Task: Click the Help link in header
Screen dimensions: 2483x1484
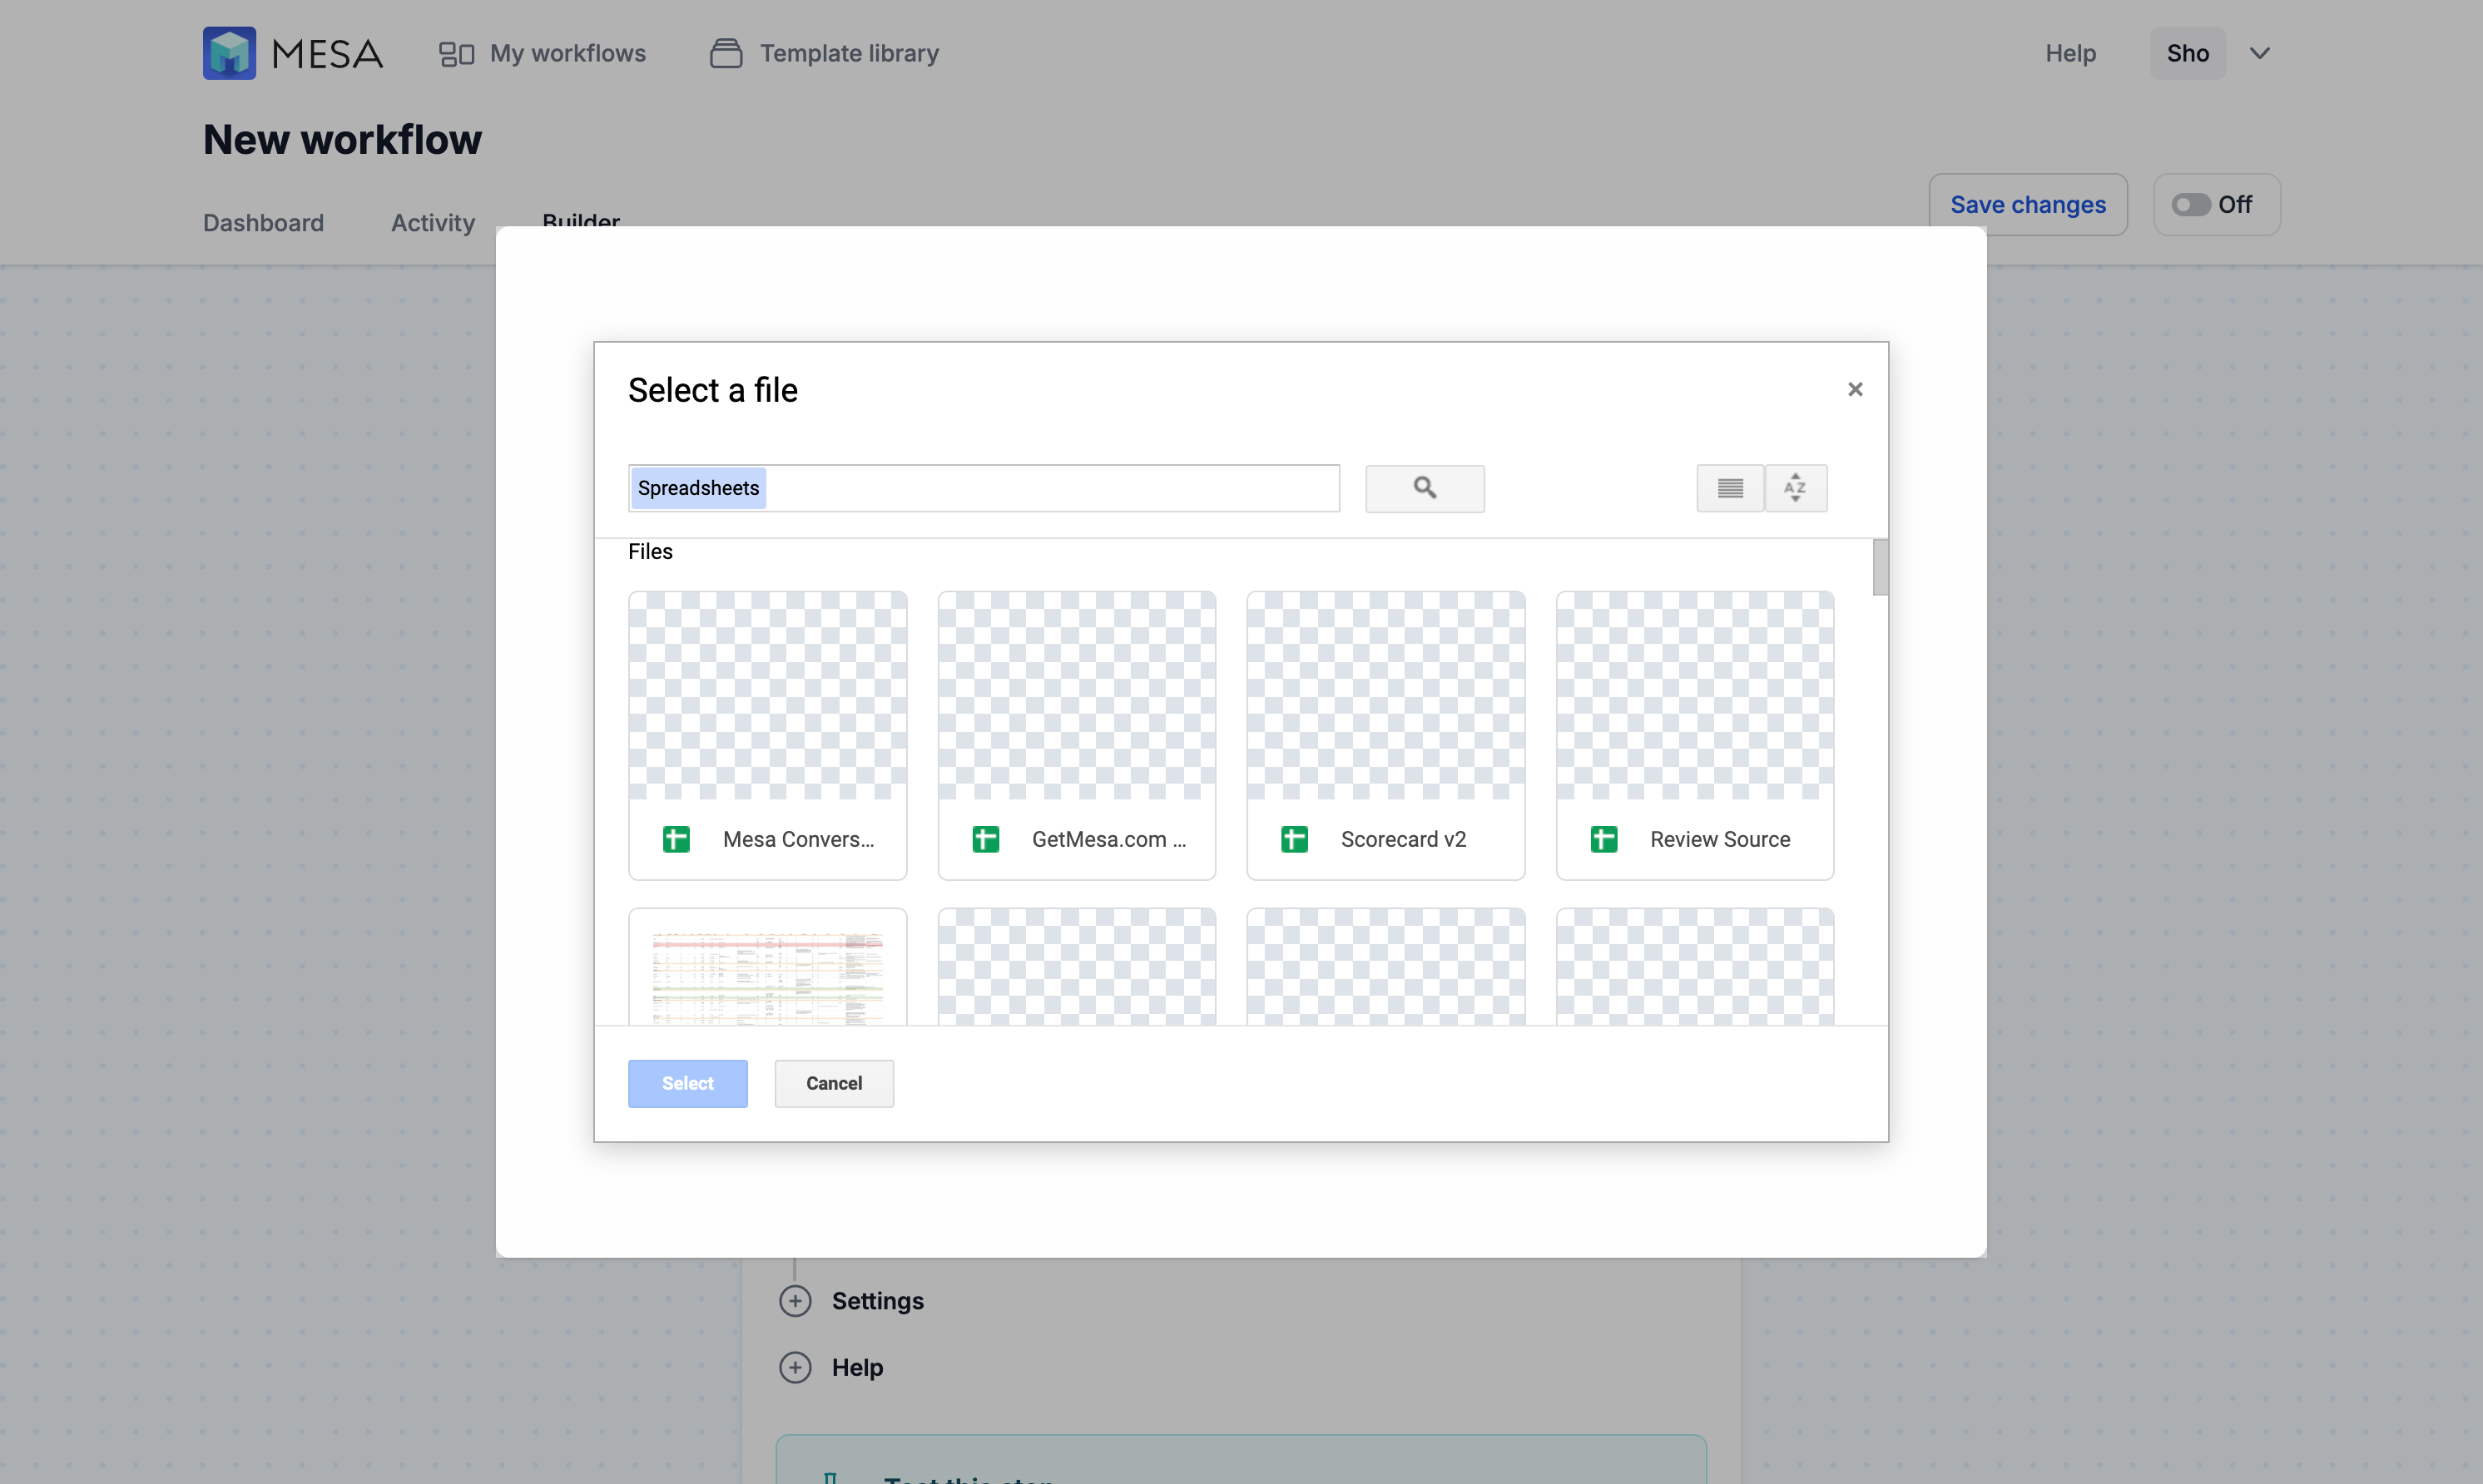Action: click(x=2070, y=53)
